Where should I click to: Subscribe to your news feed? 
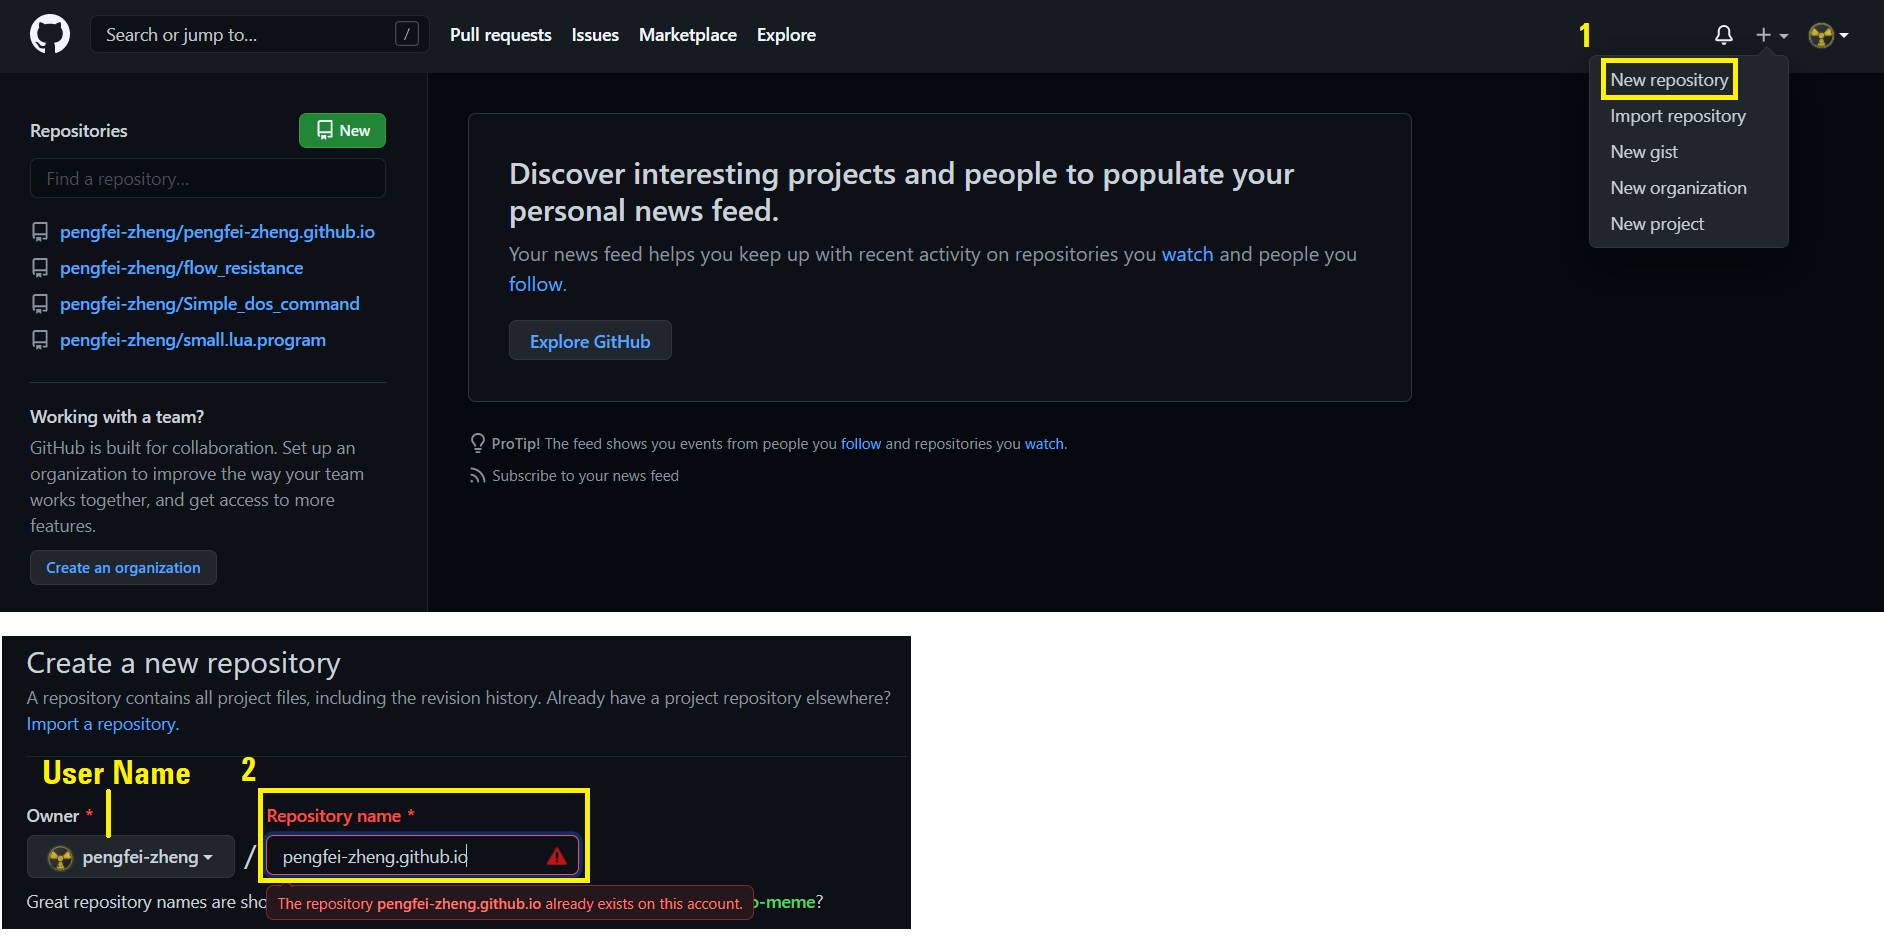tap(585, 476)
